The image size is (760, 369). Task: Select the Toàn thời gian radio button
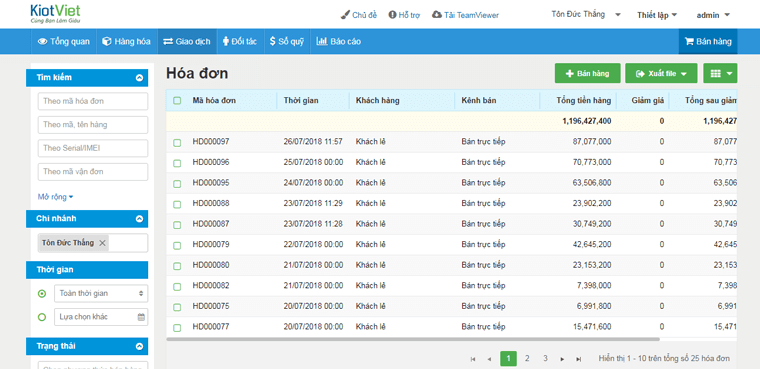(42, 293)
